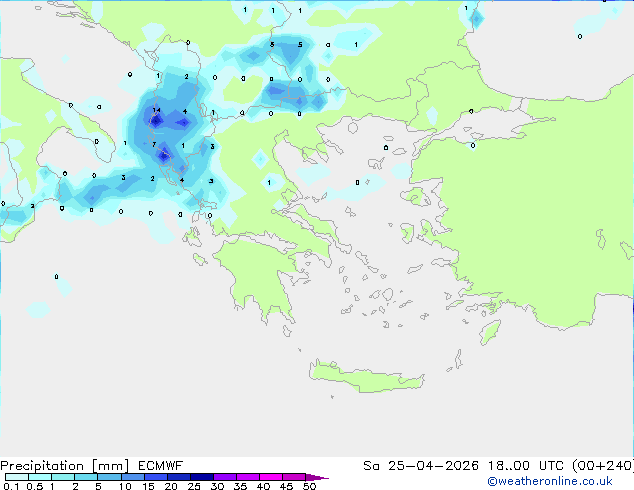Click the '10' legend scale label
The image size is (634, 490).
coord(125,486)
